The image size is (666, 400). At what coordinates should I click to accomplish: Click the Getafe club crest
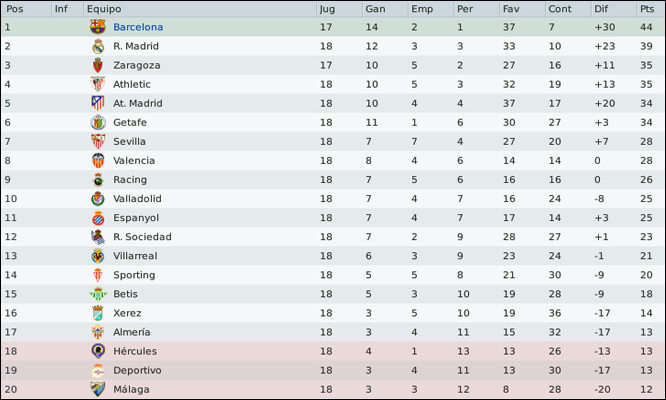coord(98,122)
